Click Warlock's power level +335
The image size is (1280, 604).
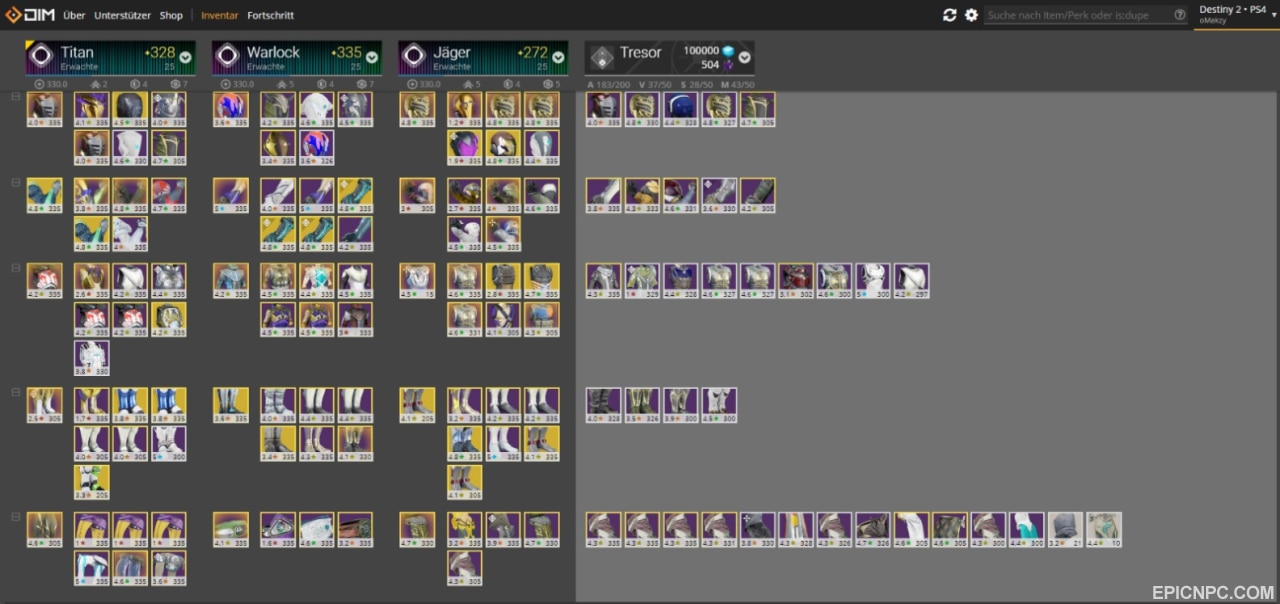click(346, 52)
